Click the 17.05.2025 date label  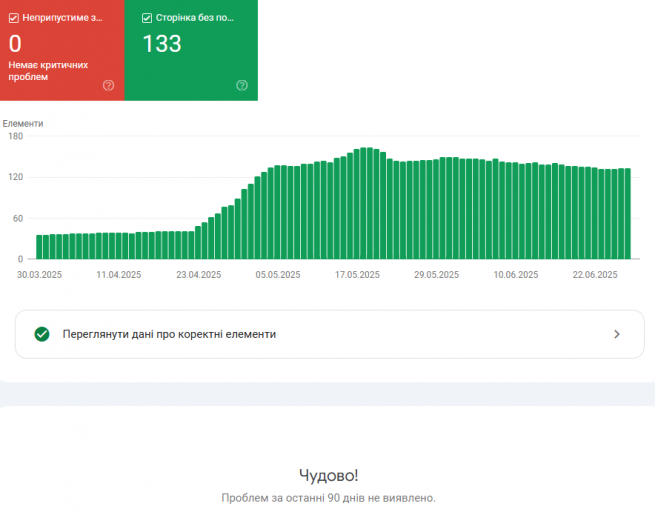coord(357,275)
